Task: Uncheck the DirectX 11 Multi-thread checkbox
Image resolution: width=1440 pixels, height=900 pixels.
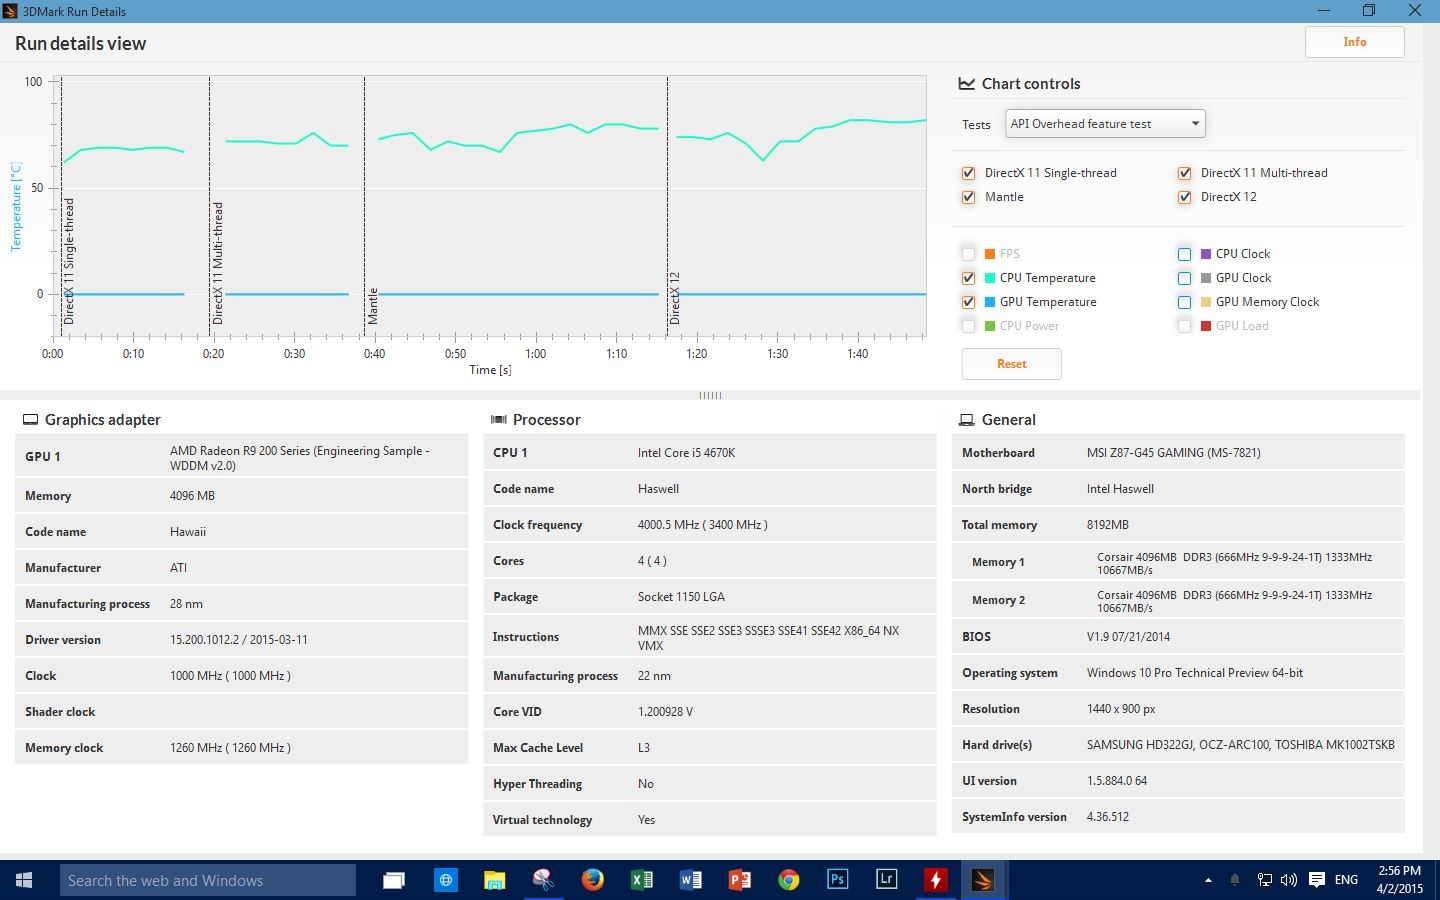Action: 1184,173
